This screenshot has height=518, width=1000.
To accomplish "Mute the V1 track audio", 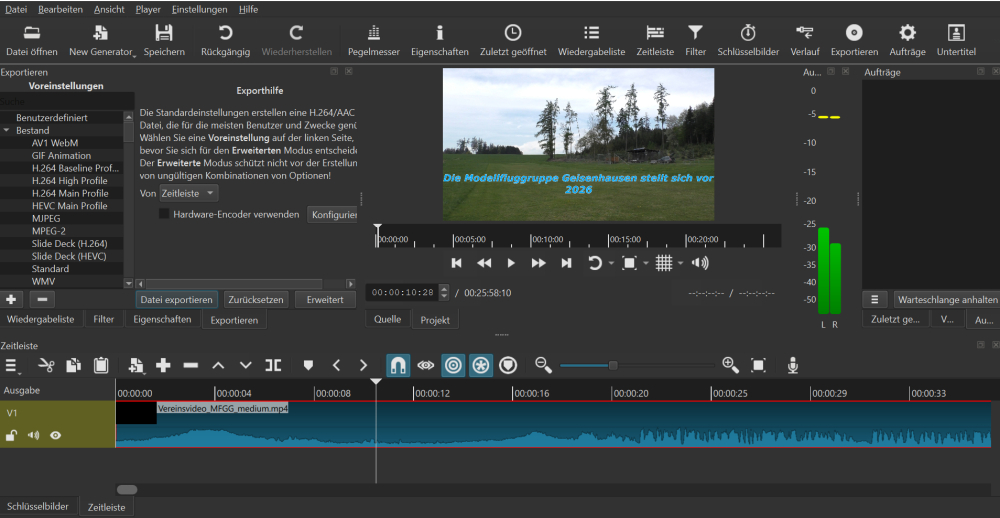I will (33, 436).
